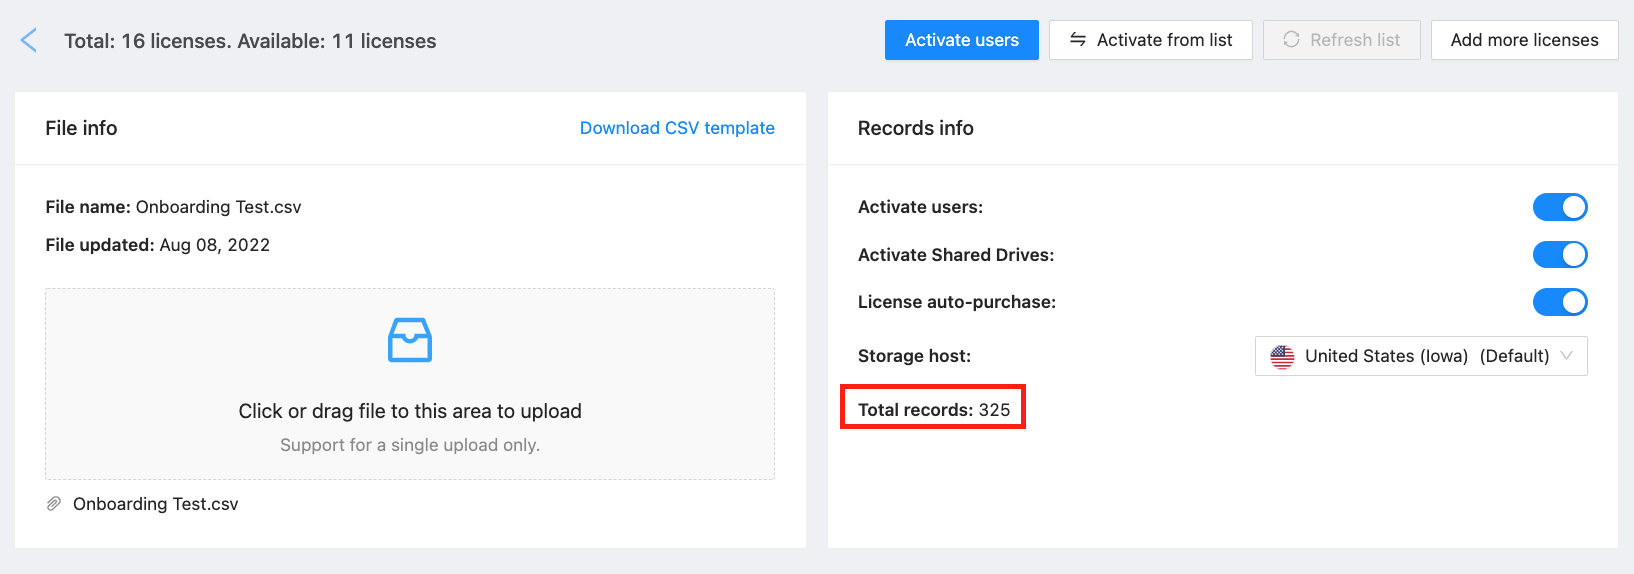Viewport: 1634px width, 574px height.
Task: Click the Refresh list label
Action: pyautogui.click(x=1354, y=40)
